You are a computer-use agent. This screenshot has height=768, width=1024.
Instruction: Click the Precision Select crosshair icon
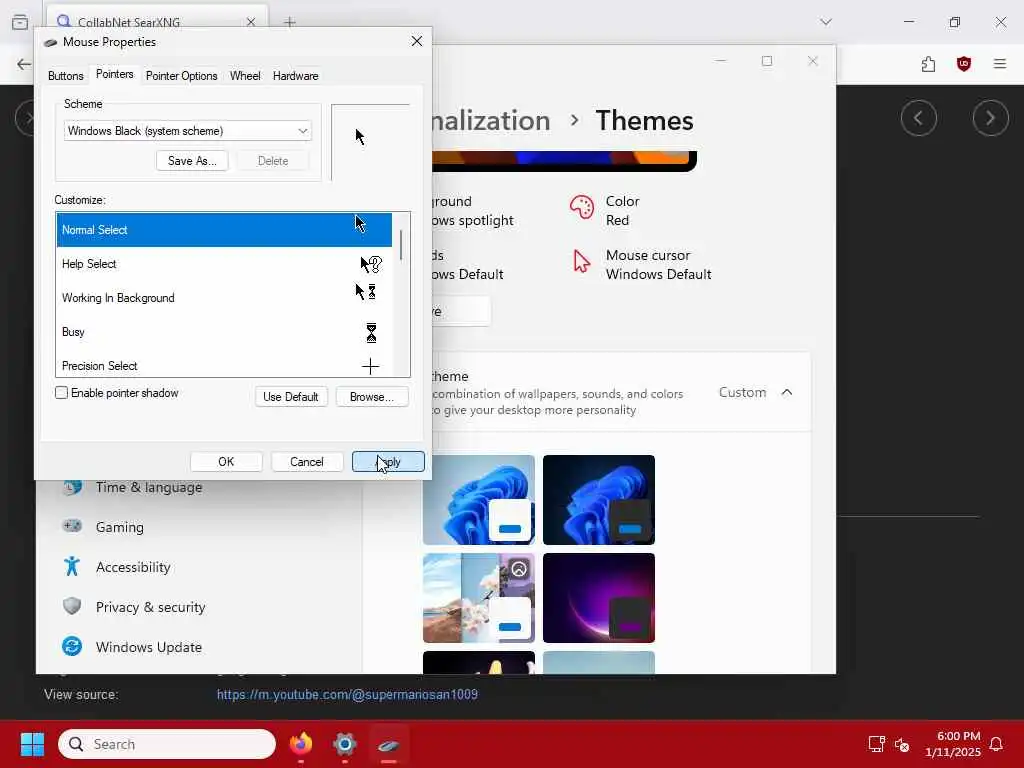370,366
